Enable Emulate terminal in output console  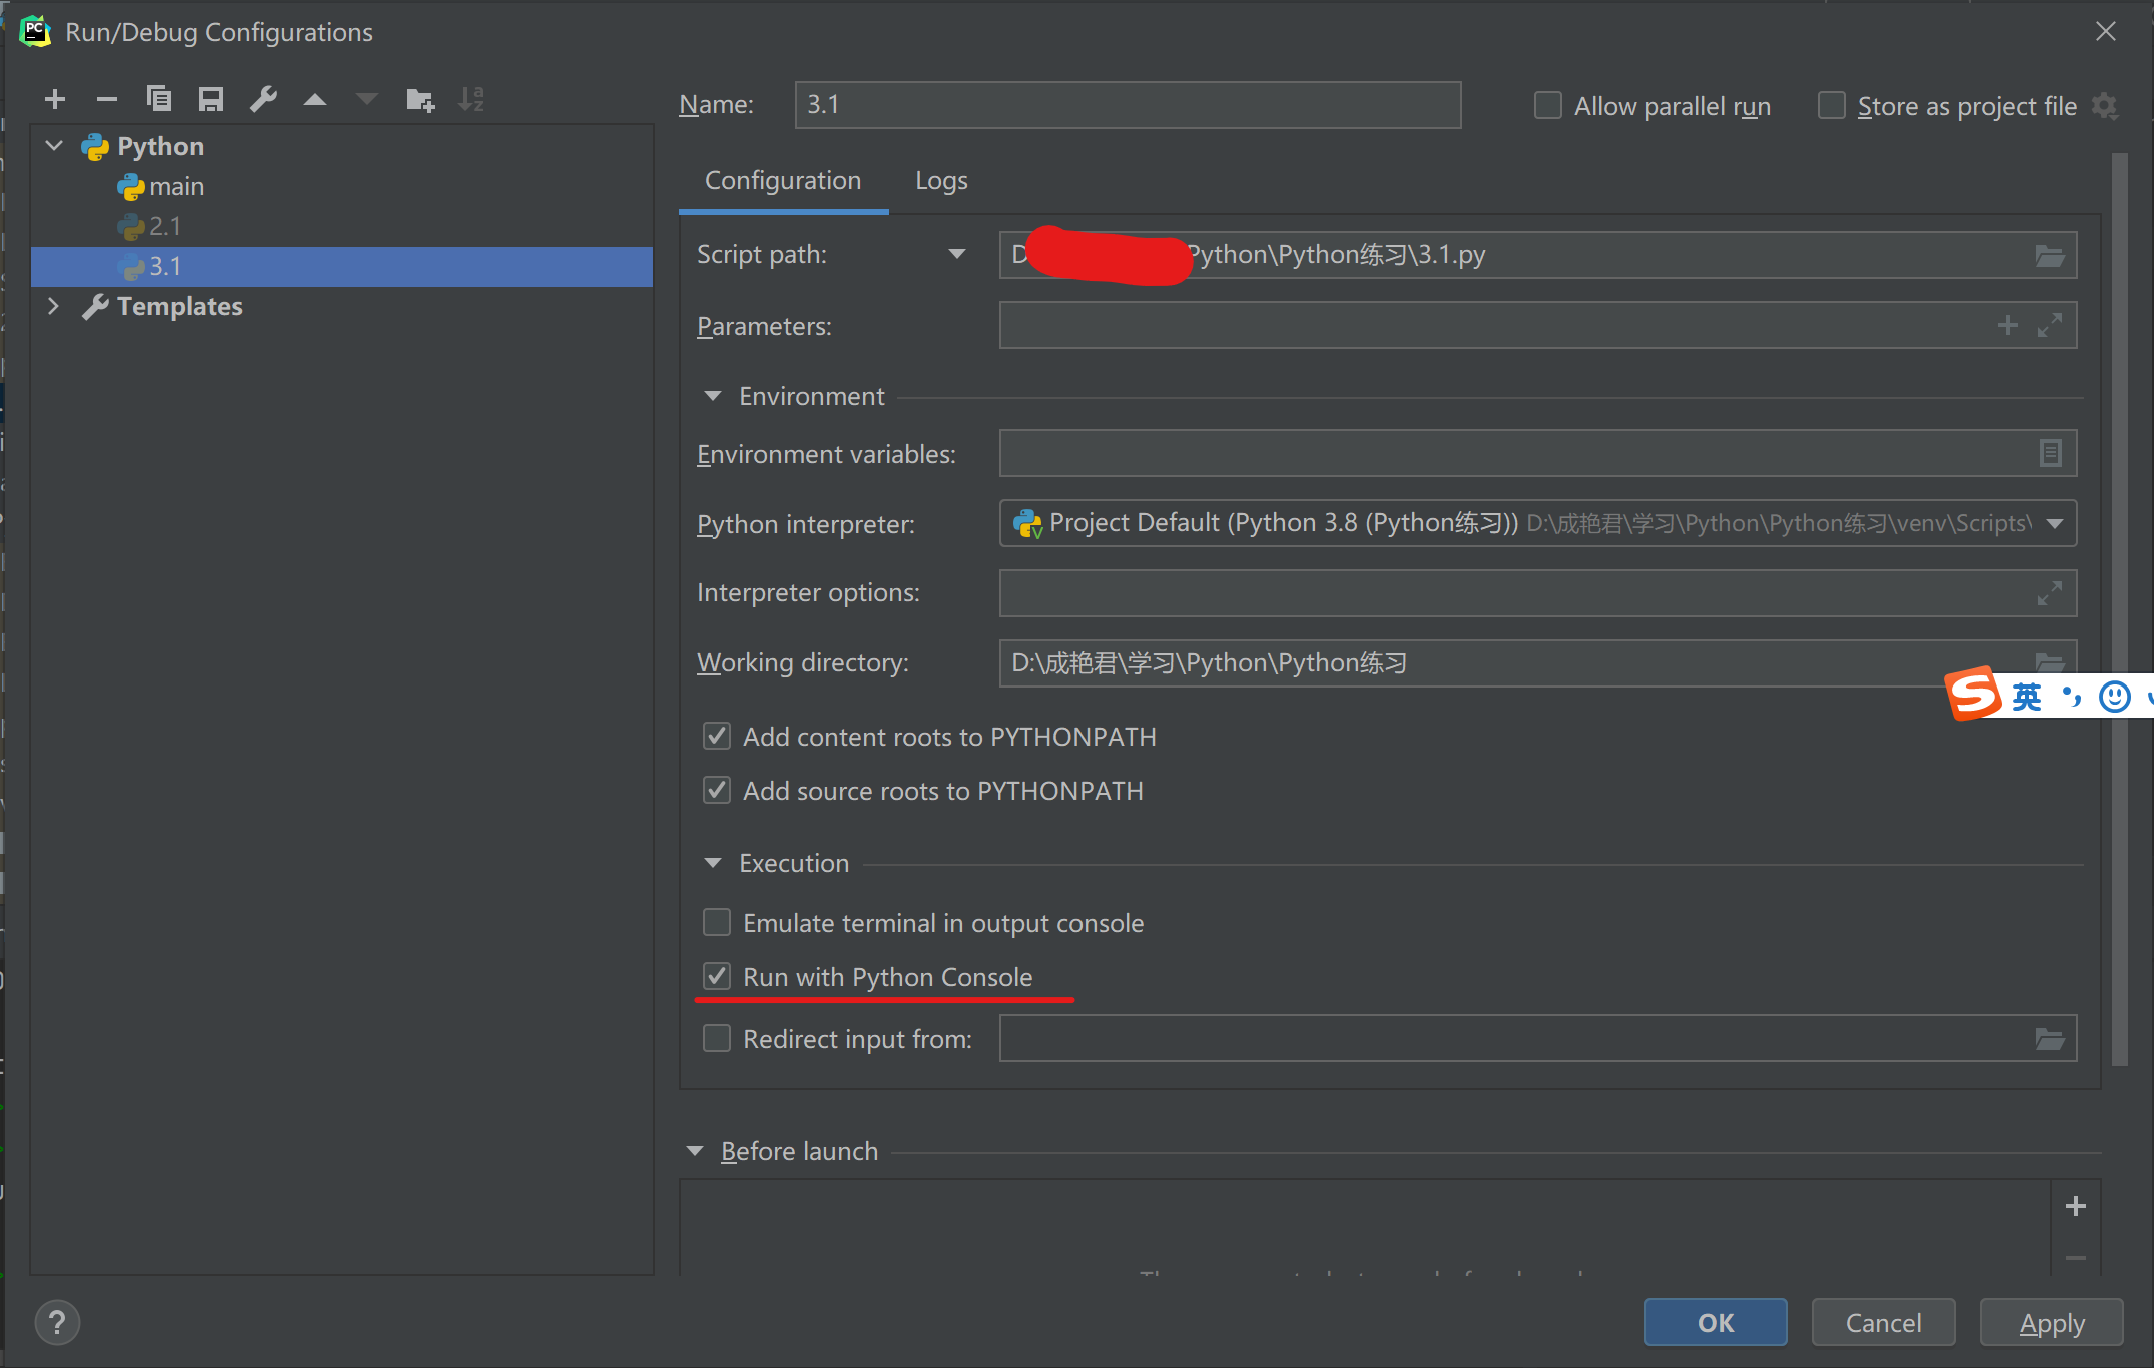717,922
